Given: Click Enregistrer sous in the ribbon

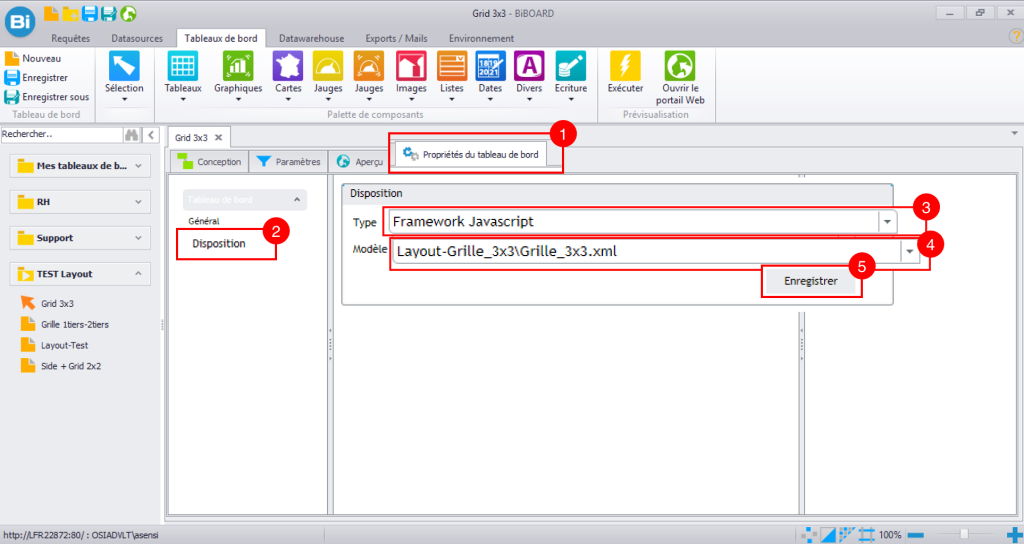Looking at the screenshot, I should [48, 97].
